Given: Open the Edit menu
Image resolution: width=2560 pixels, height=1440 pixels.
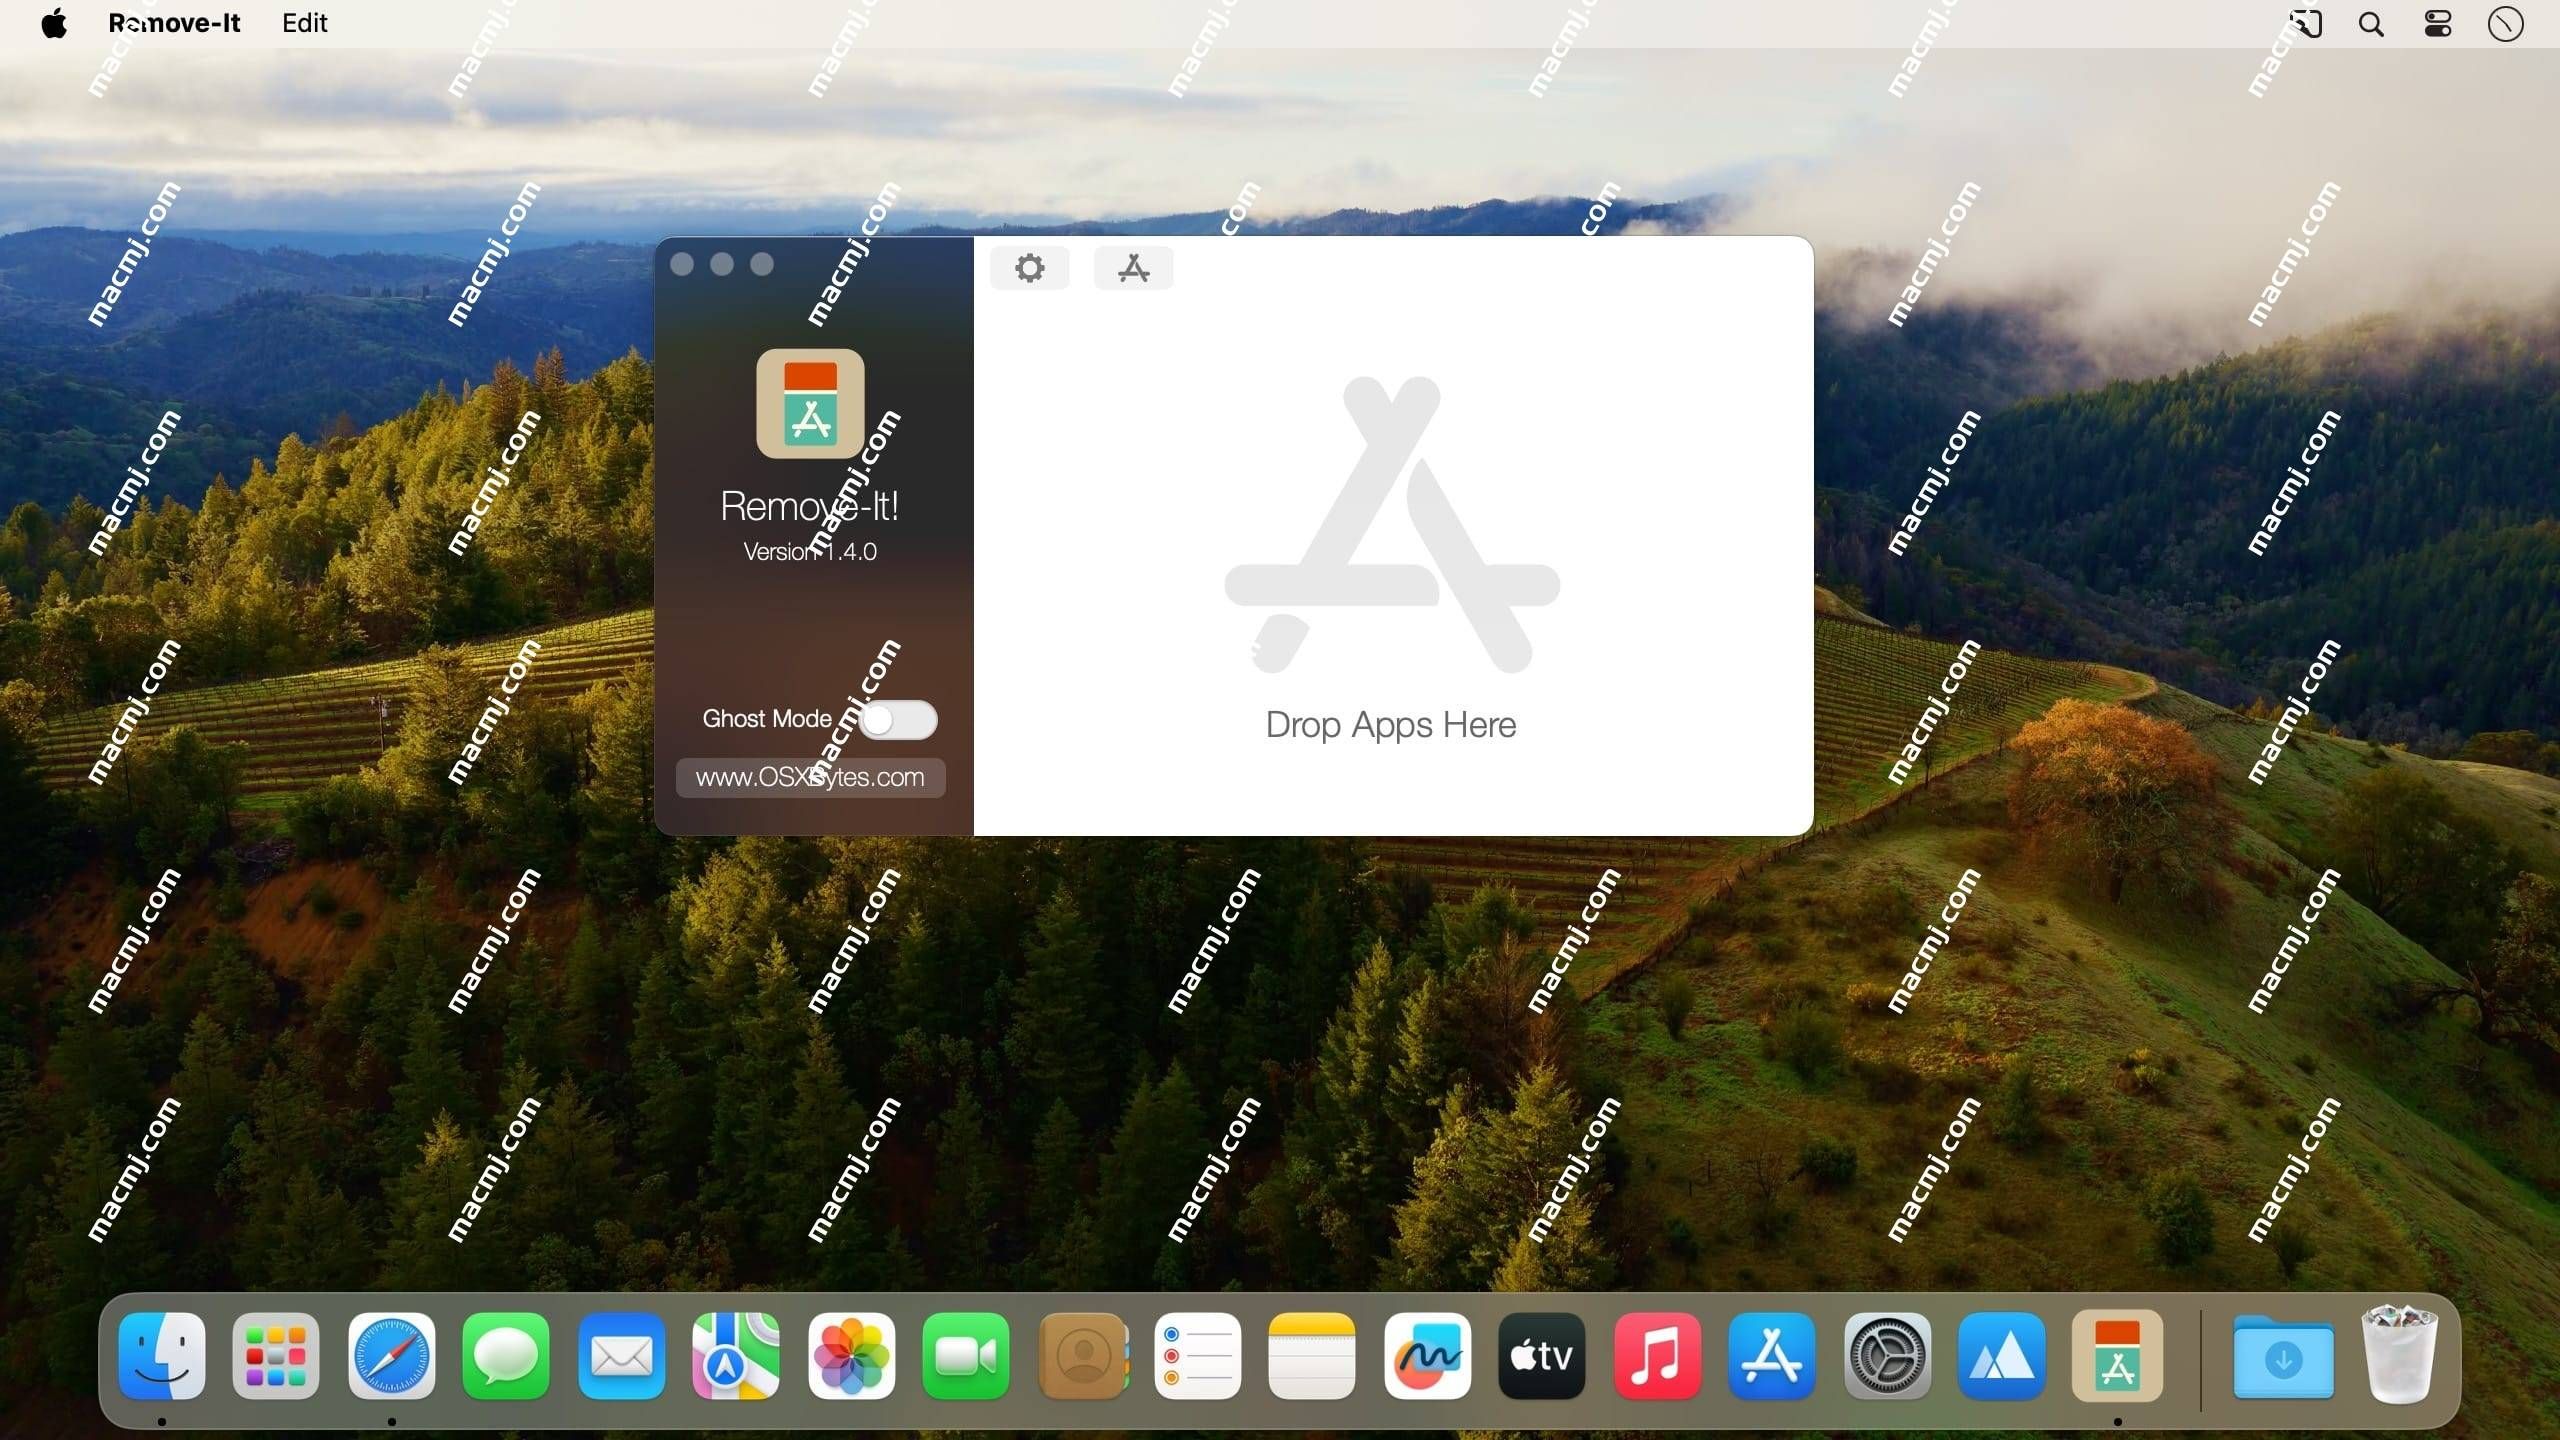Looking at the screenshot, I should pyautogui.click(x=304, y=23).
